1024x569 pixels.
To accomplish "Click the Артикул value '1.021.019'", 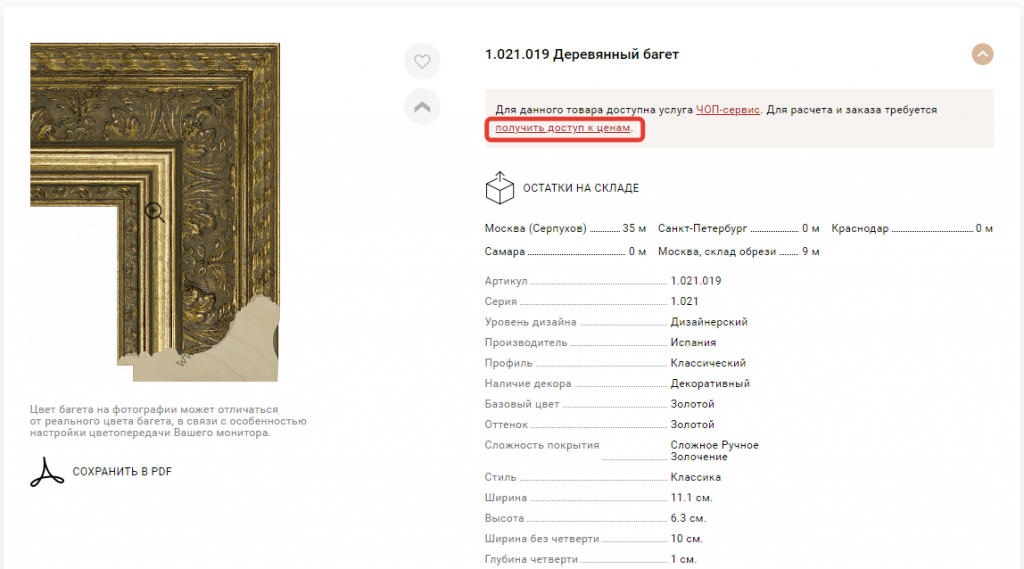I will click(696, 281).
